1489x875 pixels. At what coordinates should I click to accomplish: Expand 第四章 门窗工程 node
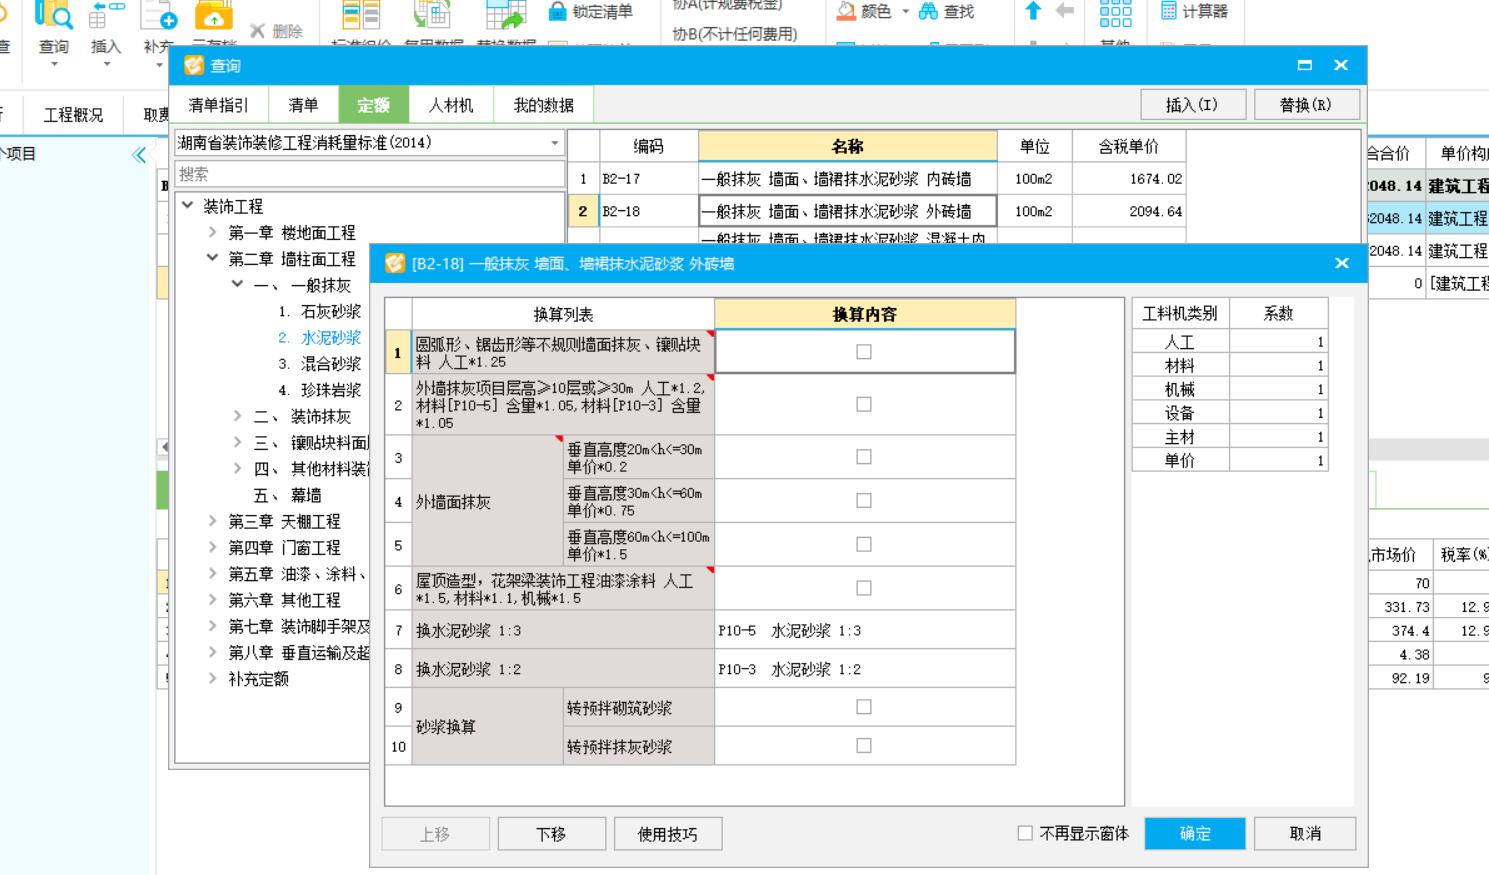click(x=213, y=547)
